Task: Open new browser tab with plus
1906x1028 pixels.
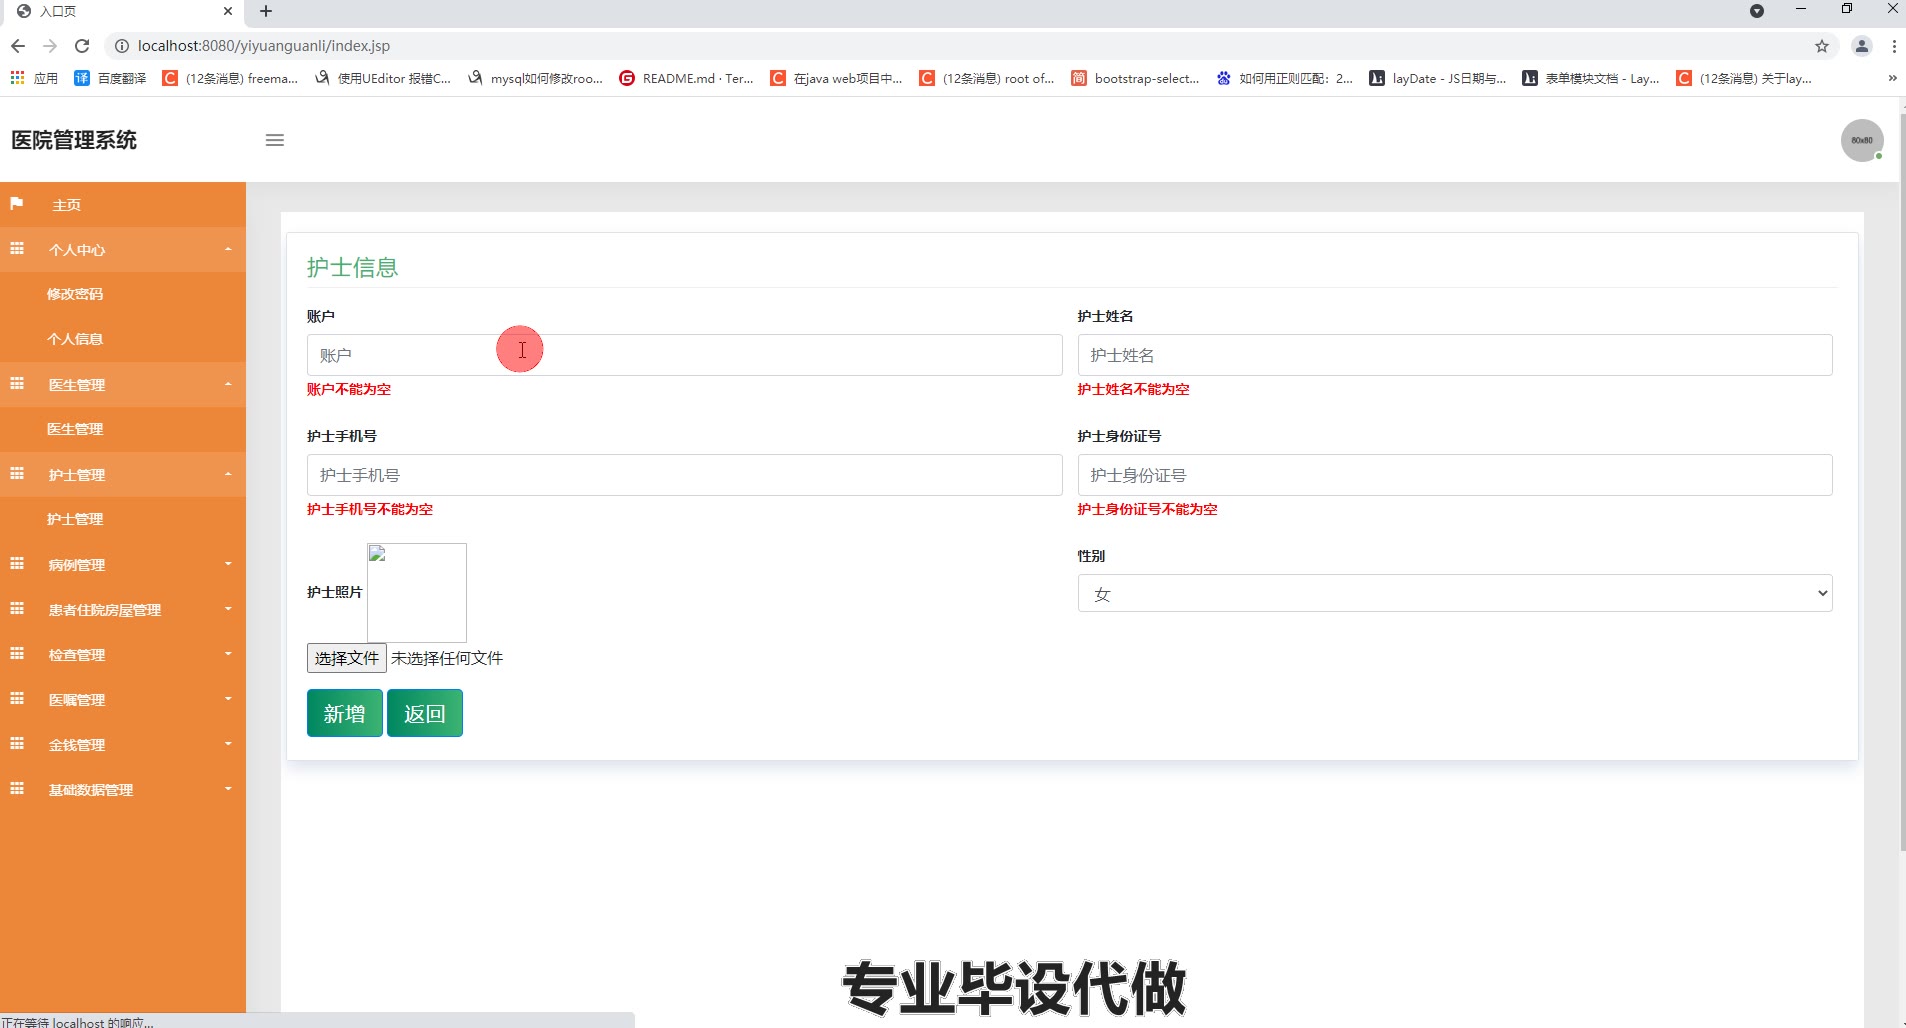Action: [266, 11]
